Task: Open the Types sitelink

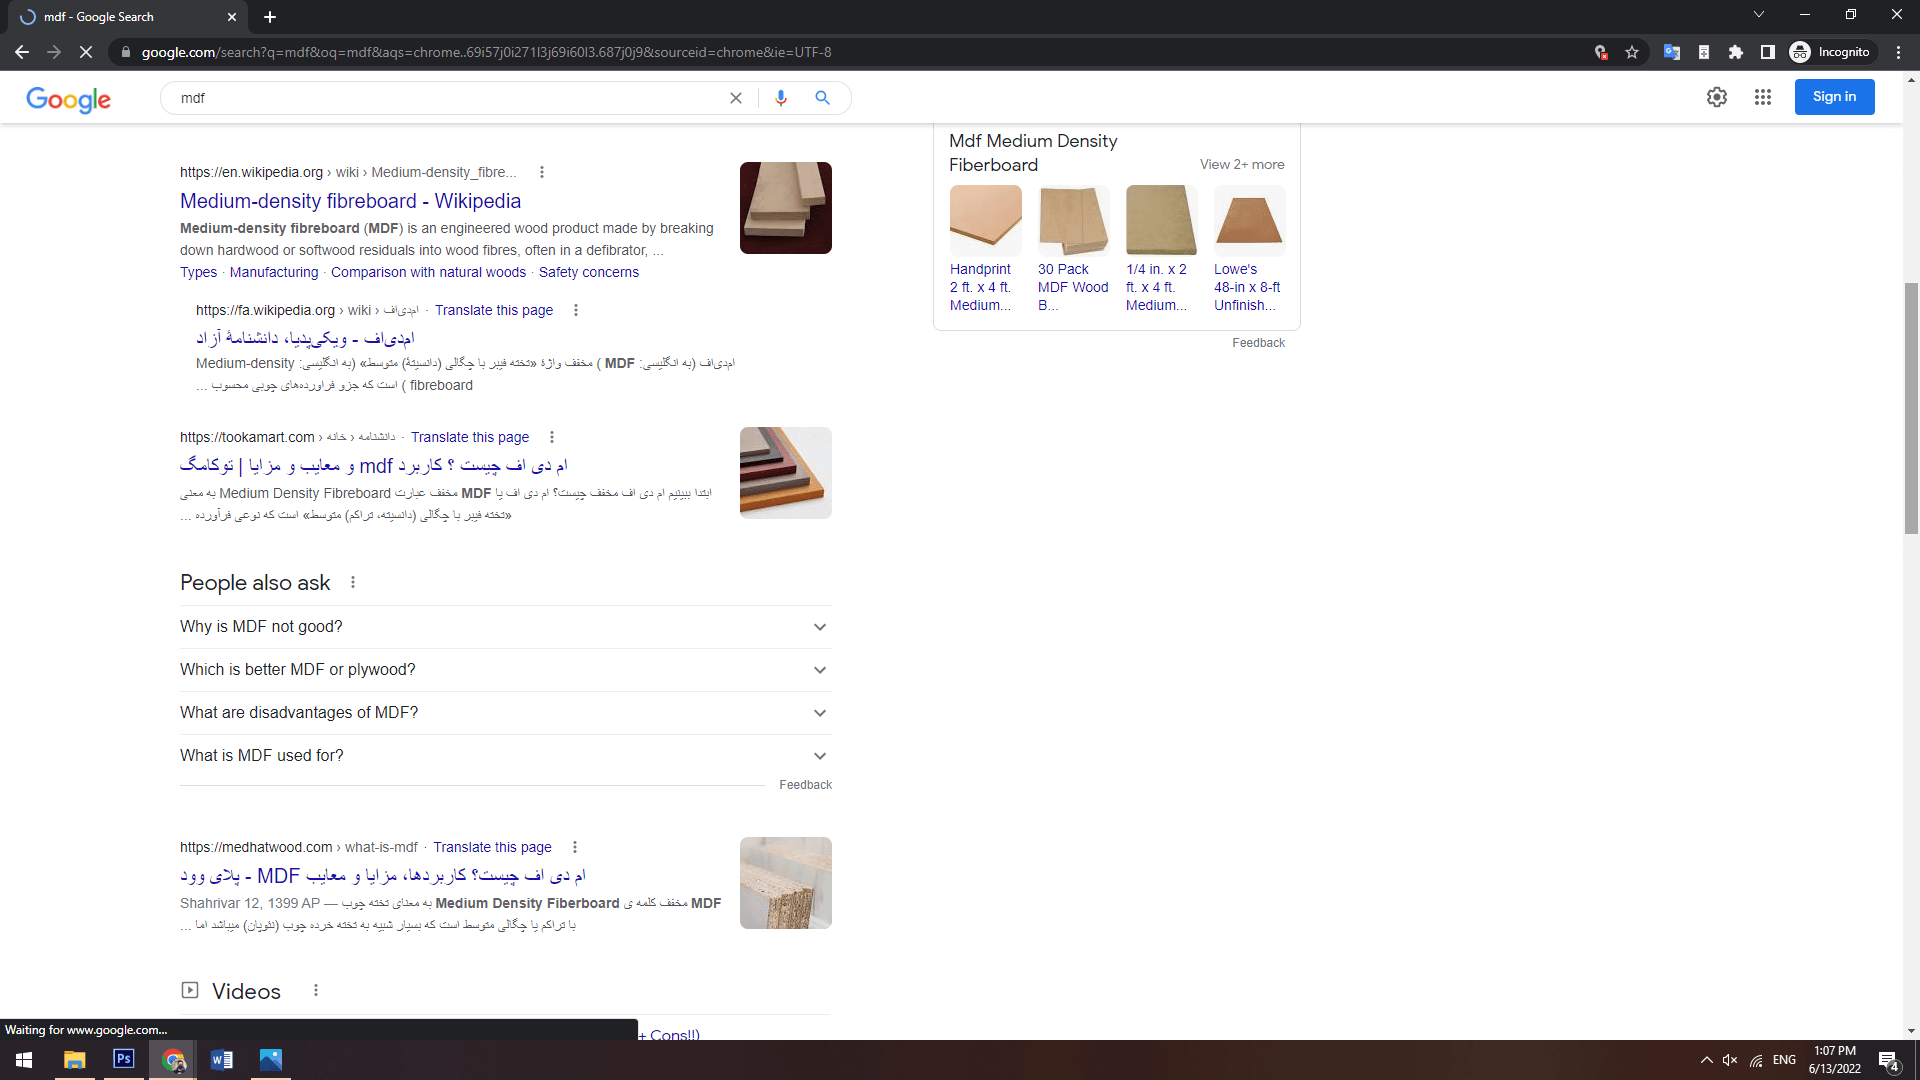Action: click(198, 272)
